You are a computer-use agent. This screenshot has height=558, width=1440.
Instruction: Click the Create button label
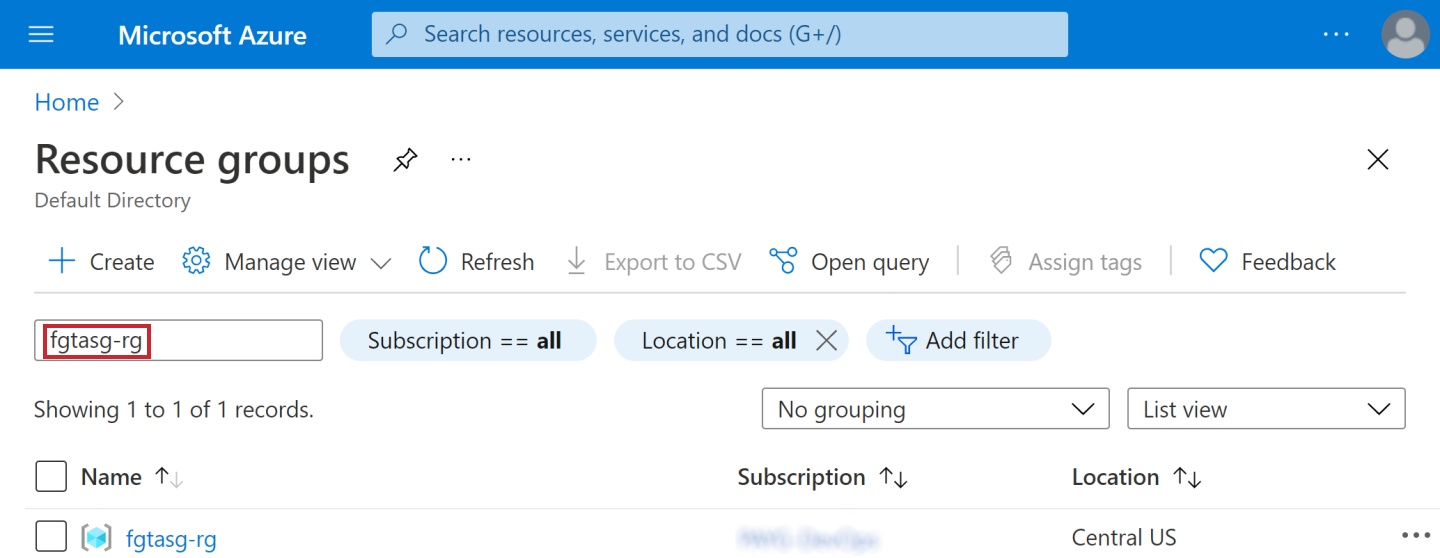click(x=122, y=262)
